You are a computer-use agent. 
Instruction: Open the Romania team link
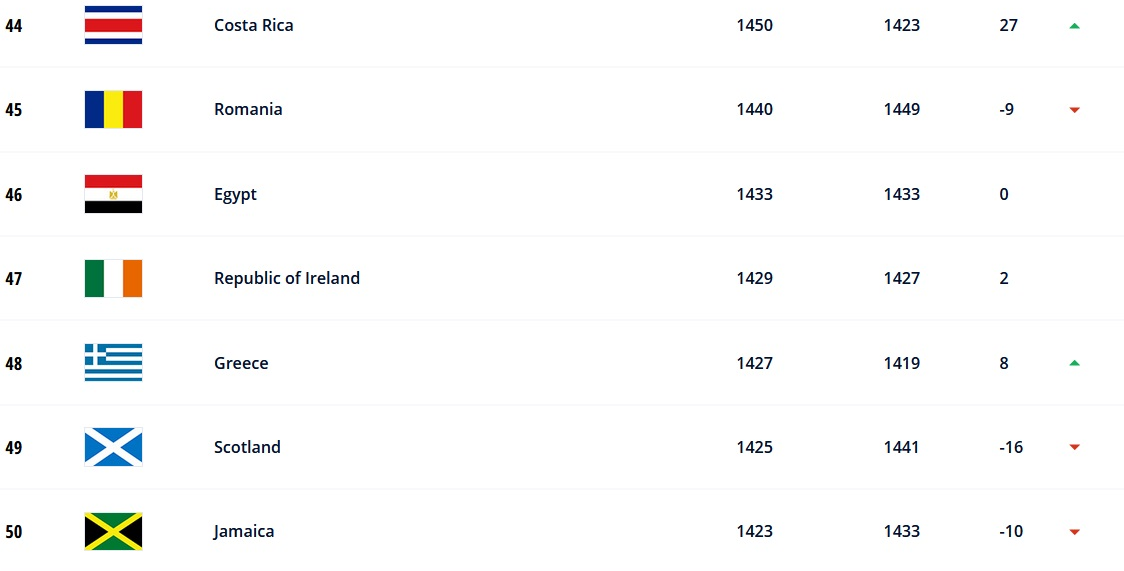(x=248, y=109)
